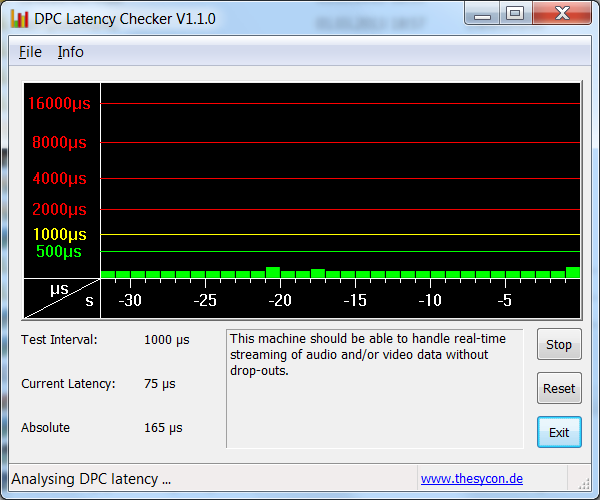This screenshot has width=600, height=500.
Task: Open the Info menu
Action: tap(70, 52)
